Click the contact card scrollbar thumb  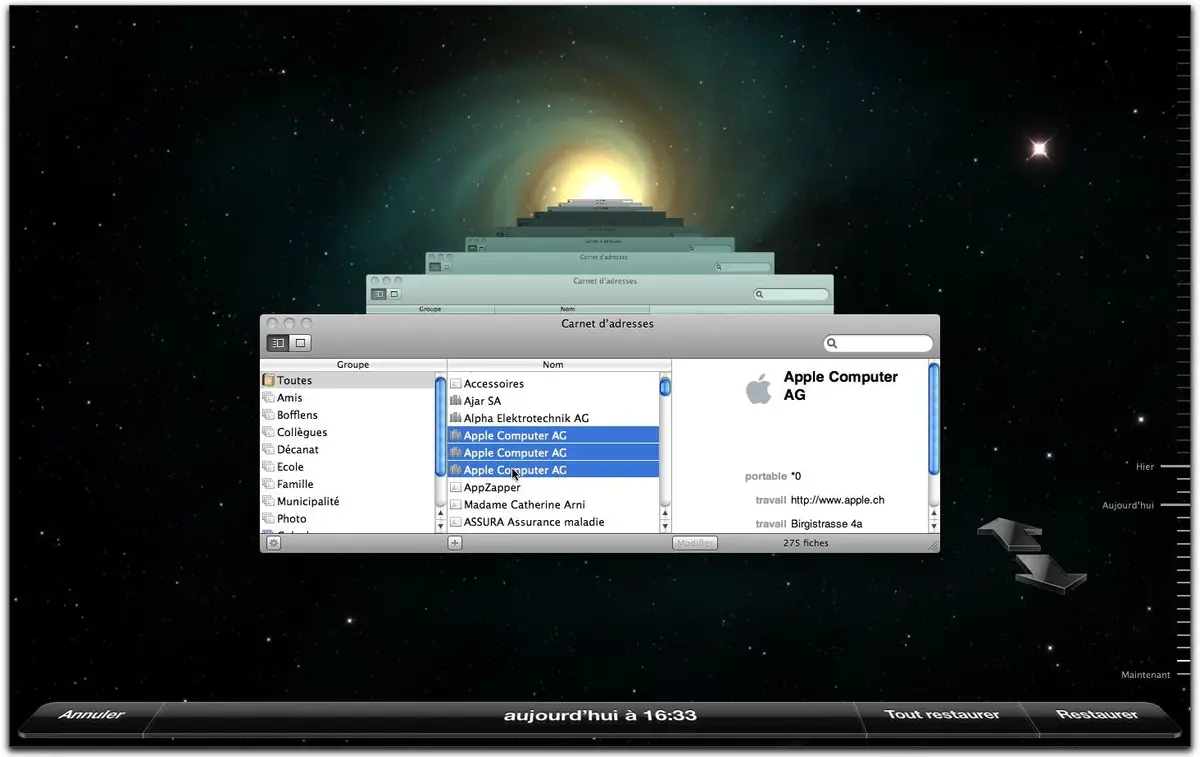click(x=934, y=418)
